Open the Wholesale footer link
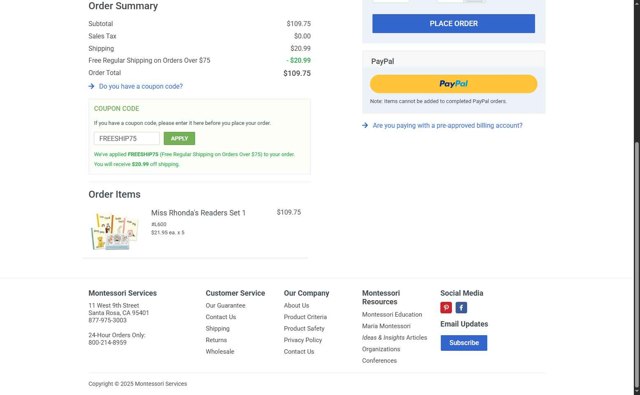The width and height of the screenshot is (640, 395). click(220, 351)
